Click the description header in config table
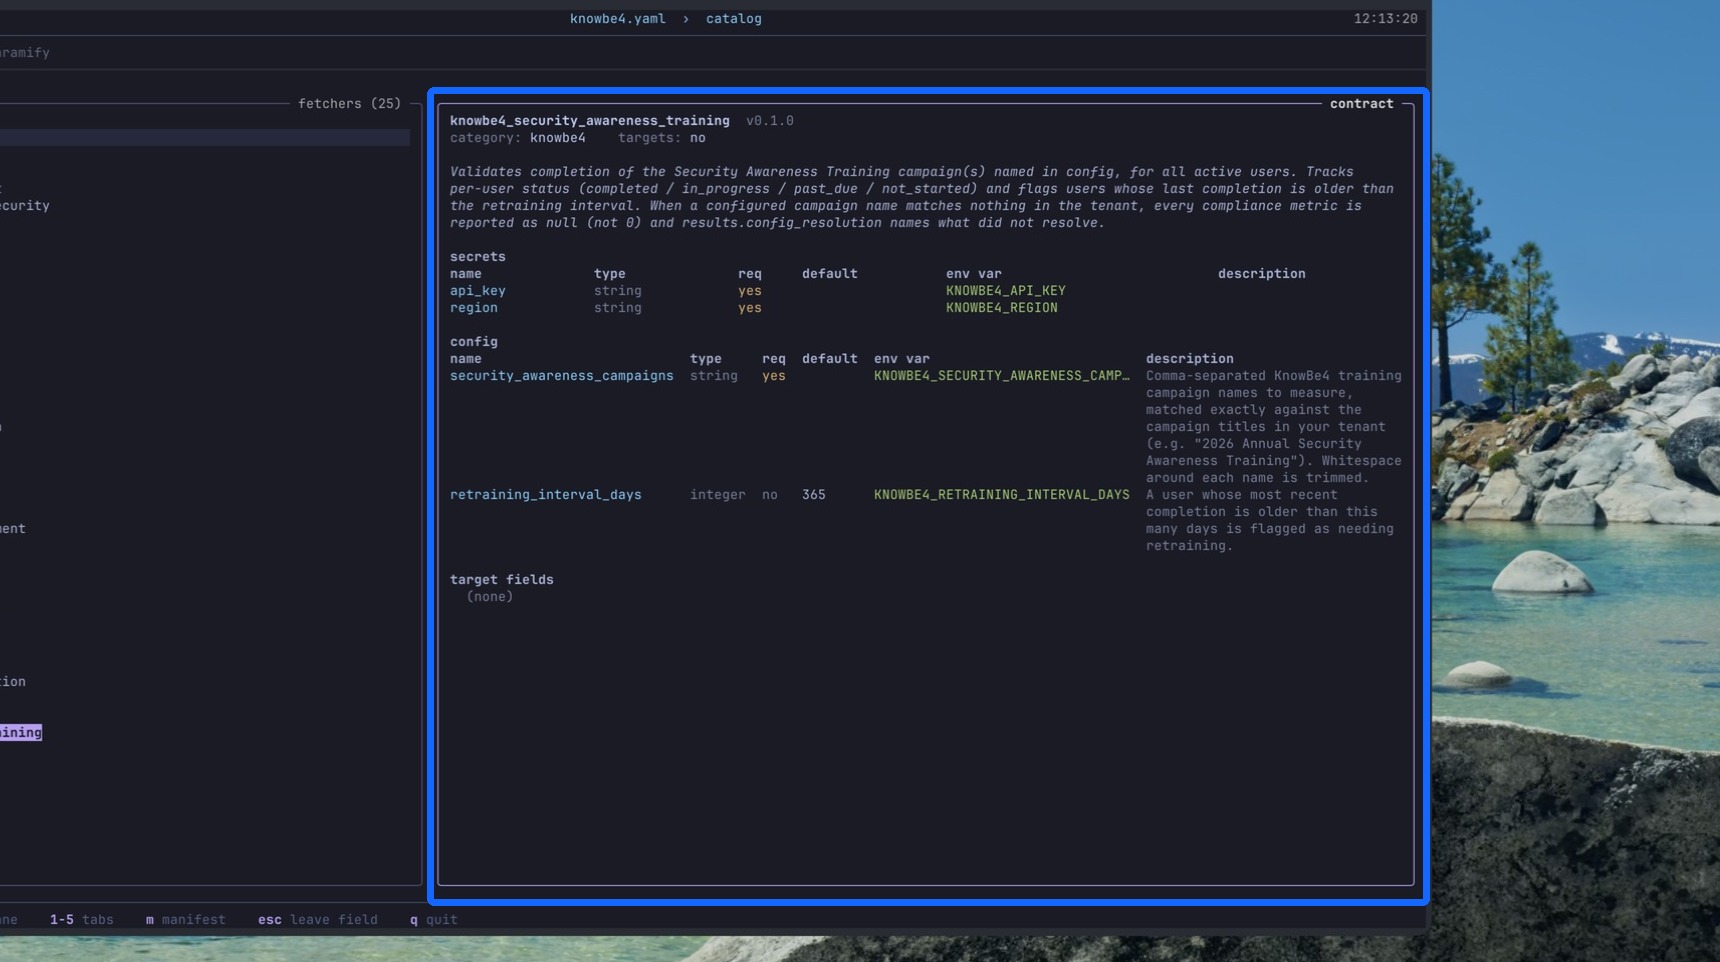This screenshot has width=1720, height=962. pos(1189,359)
